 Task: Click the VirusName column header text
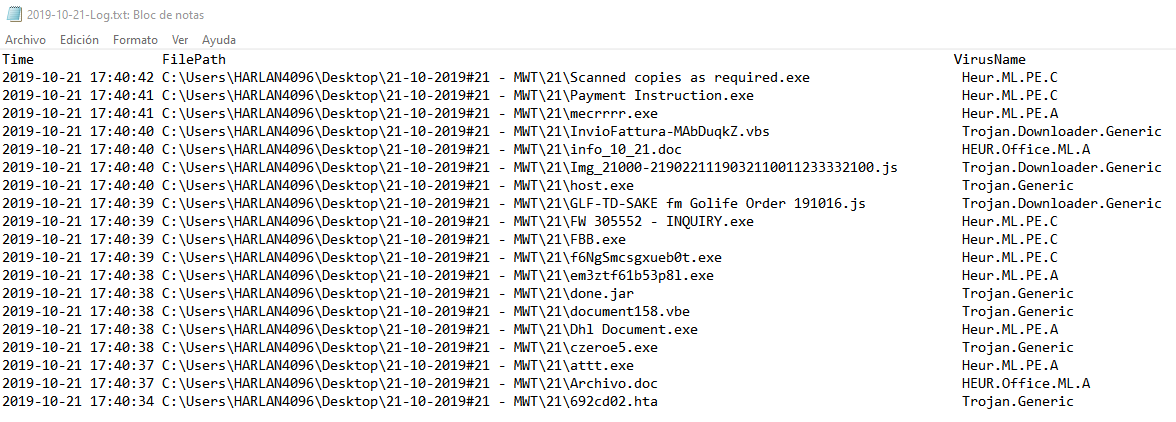click(990, 60)
